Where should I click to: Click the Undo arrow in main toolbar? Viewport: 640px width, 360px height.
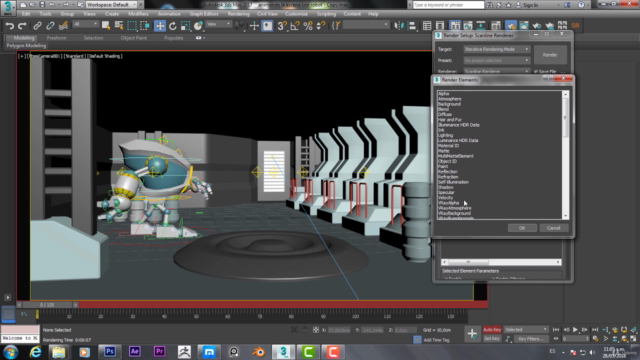9,26
